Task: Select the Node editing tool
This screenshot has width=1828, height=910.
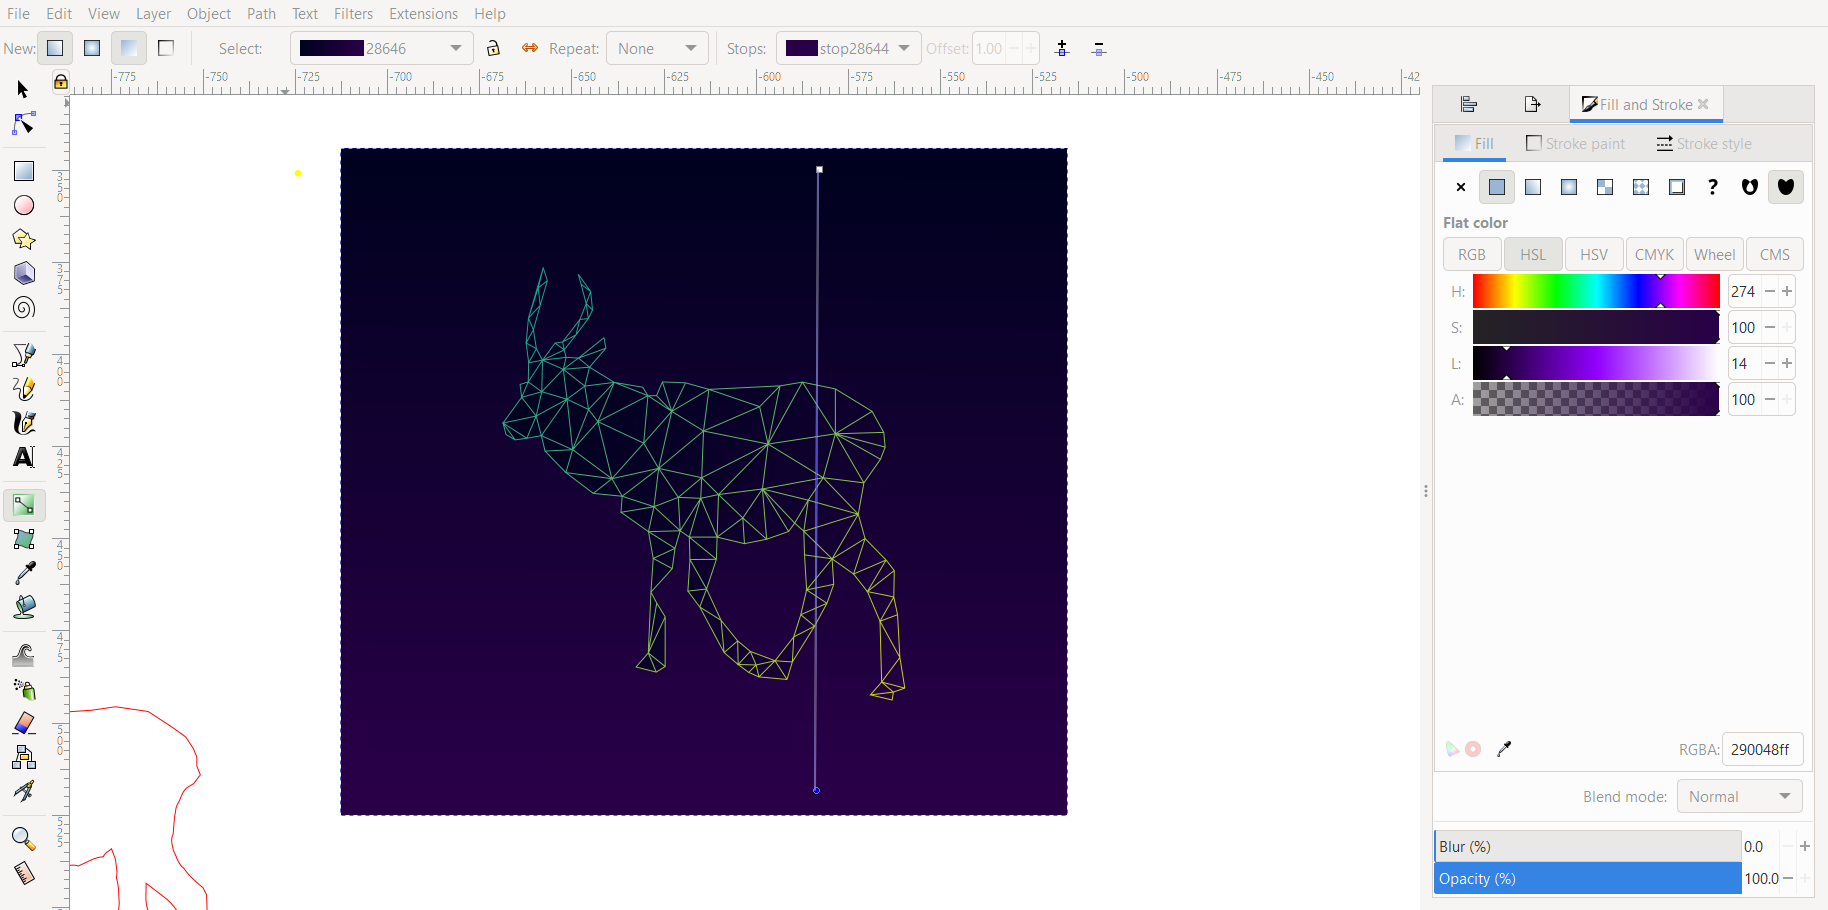Action: tap(22, 123)
